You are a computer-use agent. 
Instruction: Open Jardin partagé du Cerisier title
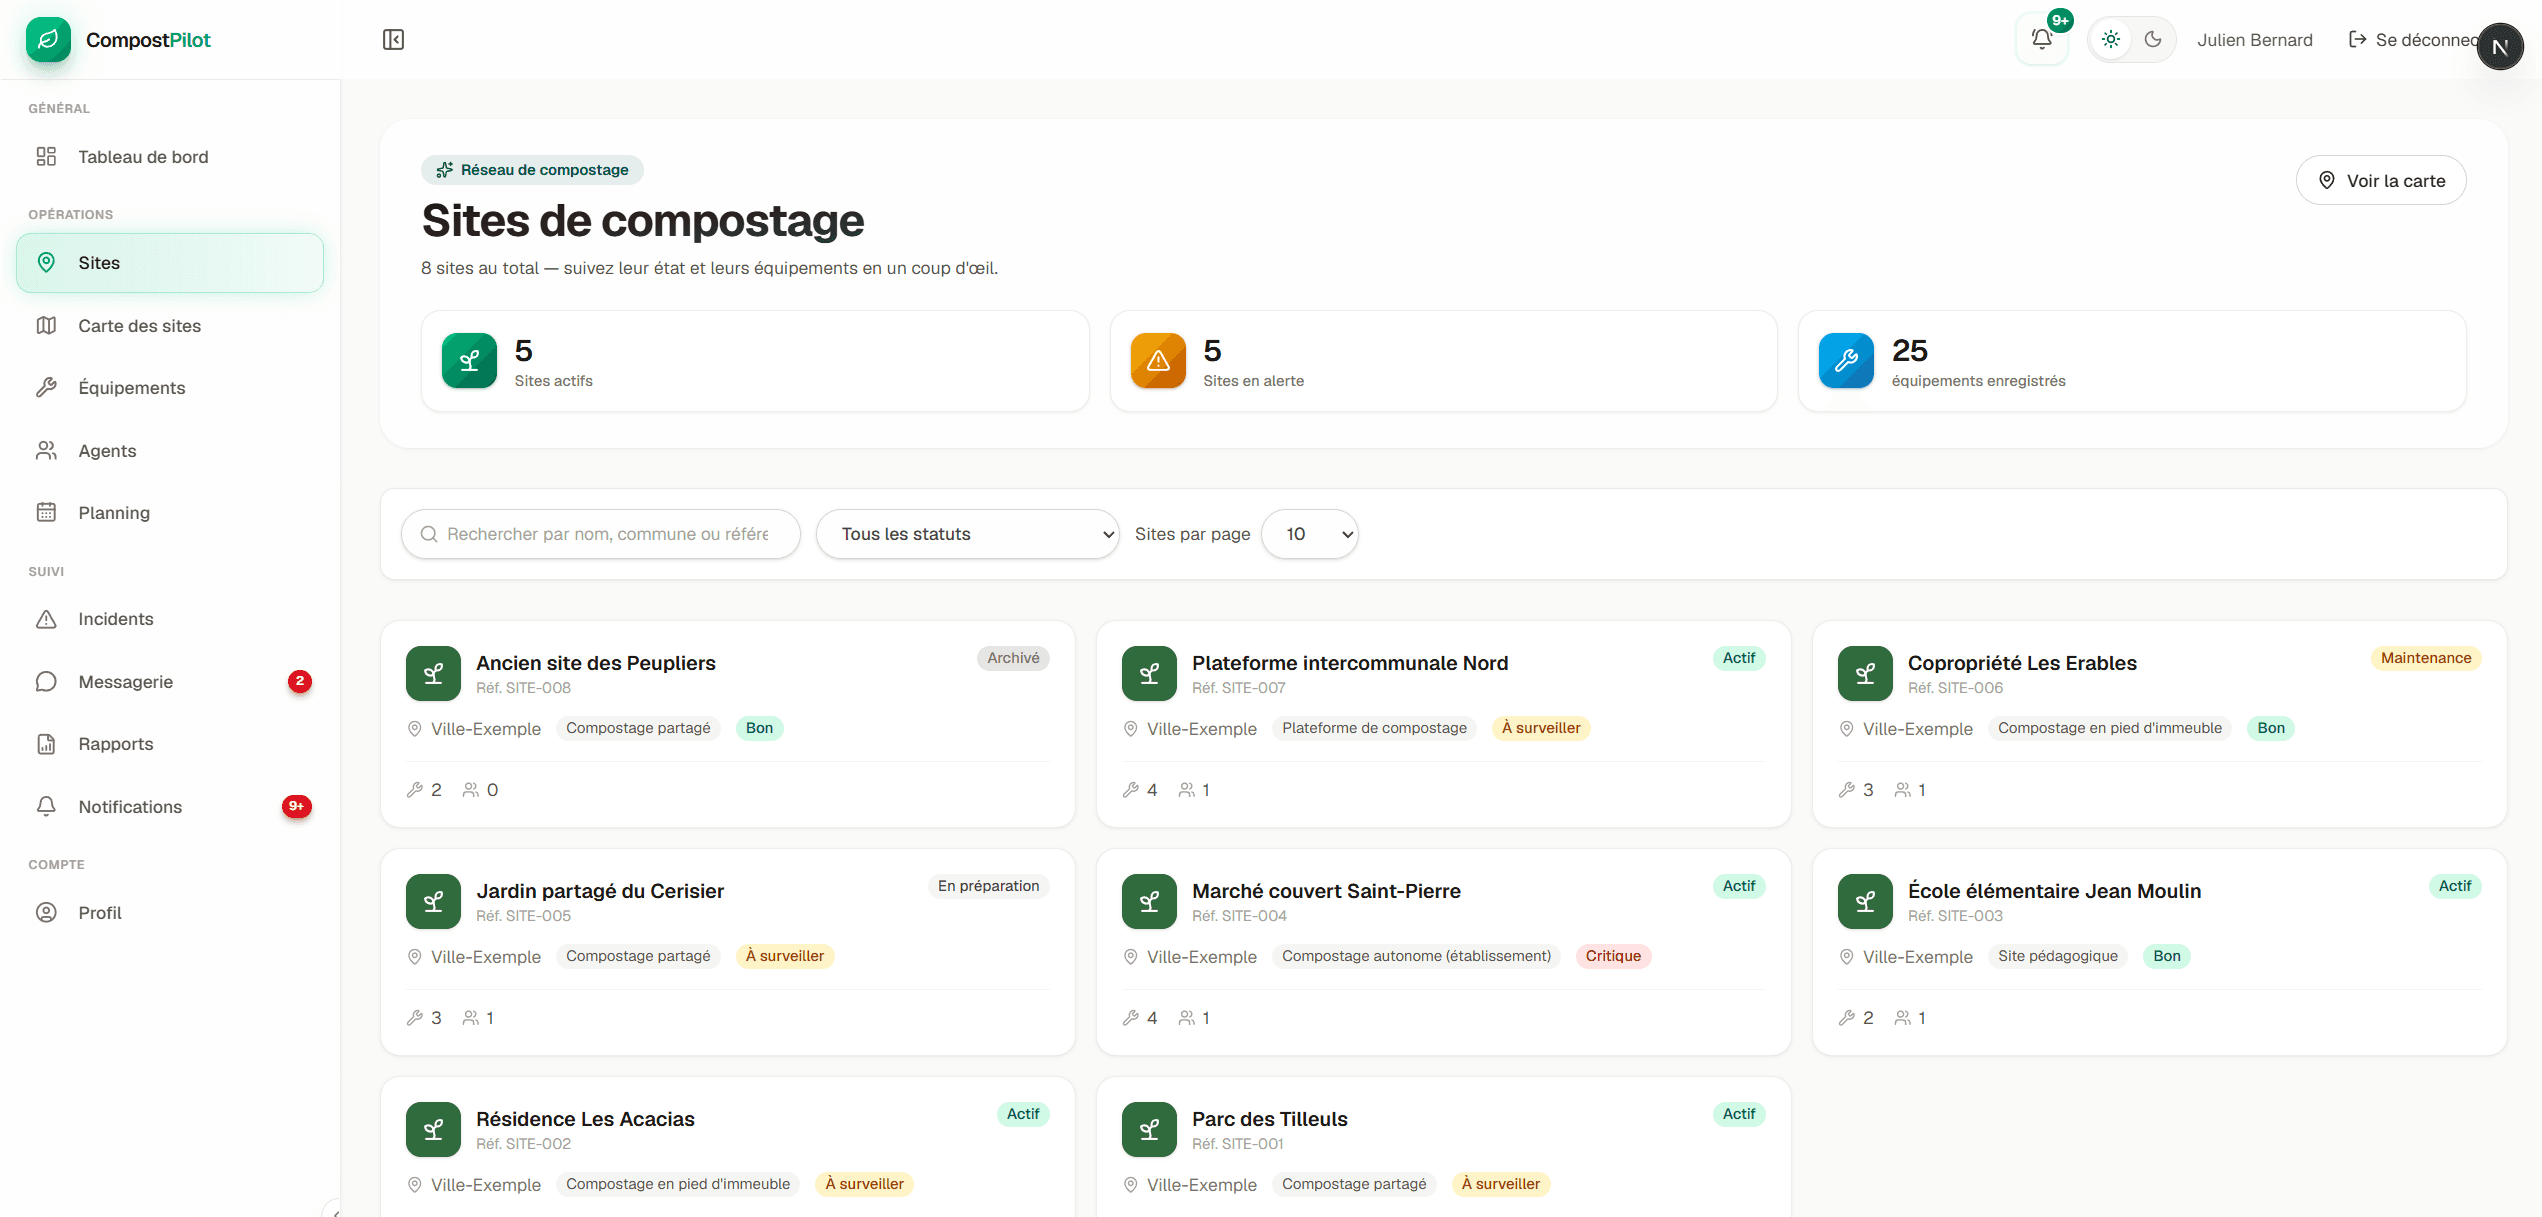[600, 891]
